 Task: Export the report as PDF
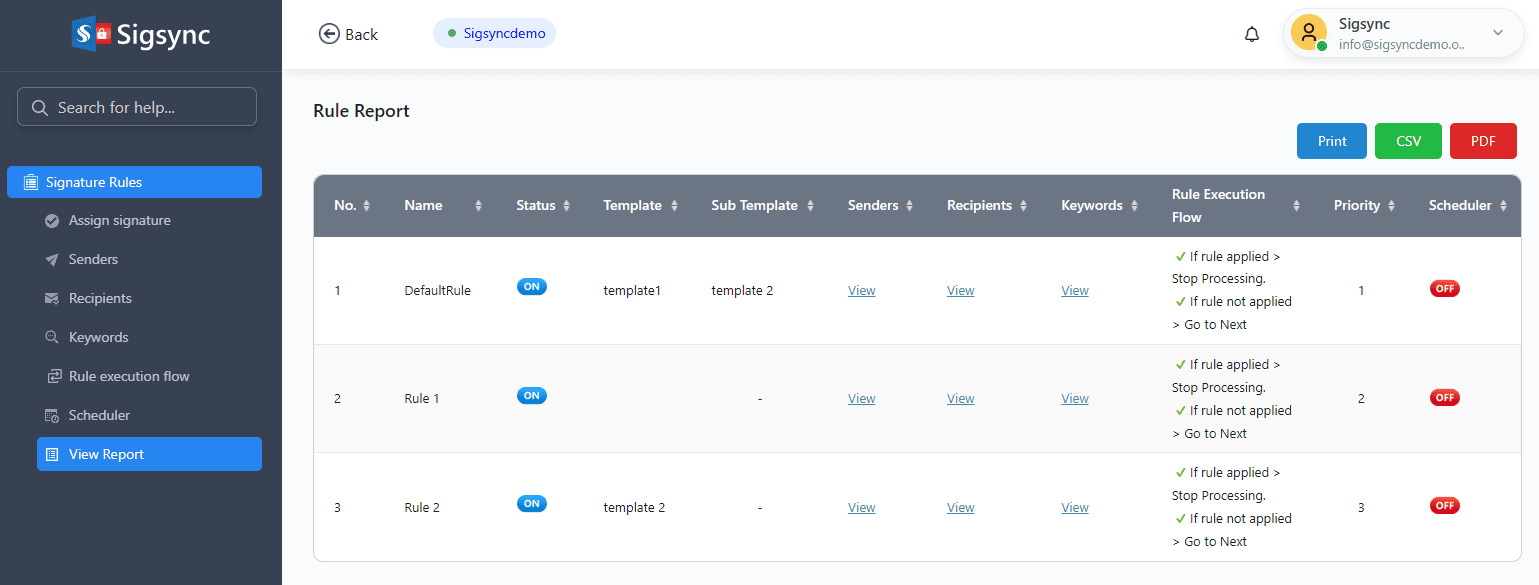tap(1482, 141)
